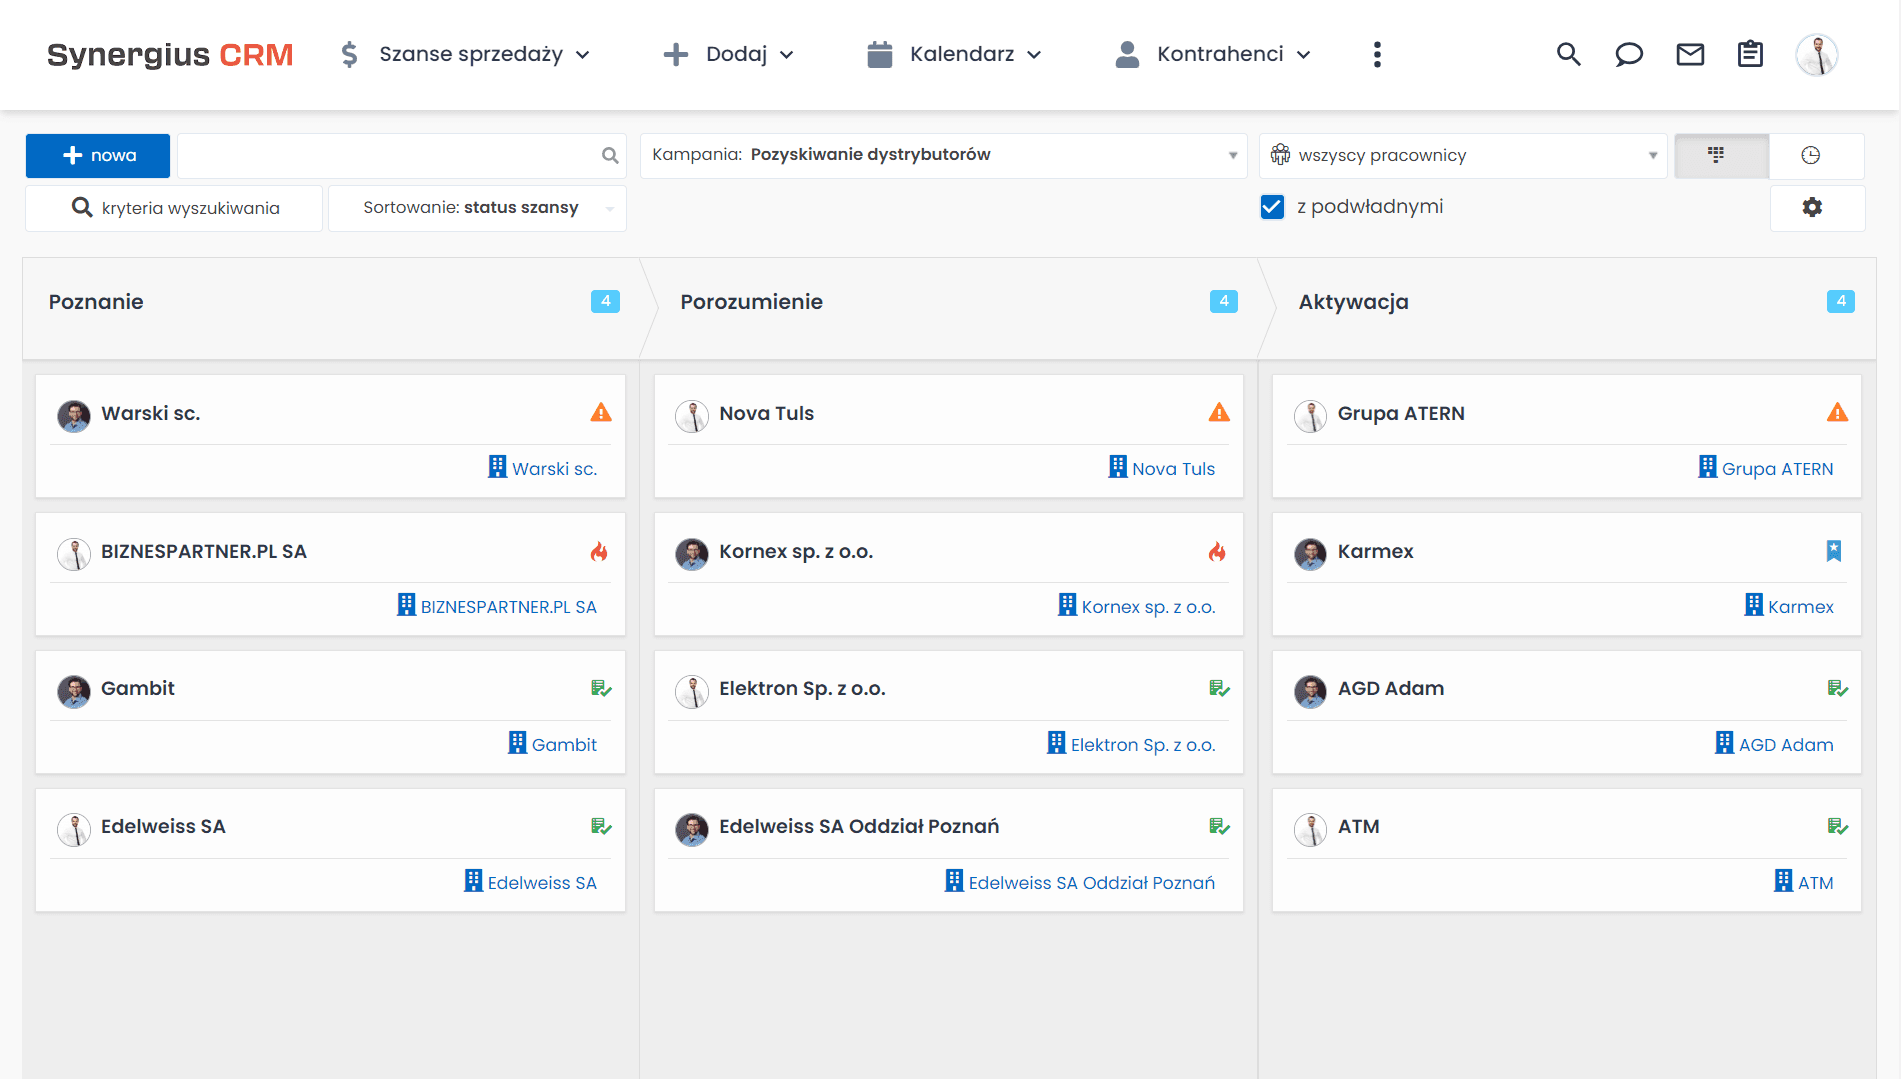Screen dimensions: 1901x1079
Task: Toggle the 'z podwładnymi' checkbox
Action: (x=1272, y=207)
